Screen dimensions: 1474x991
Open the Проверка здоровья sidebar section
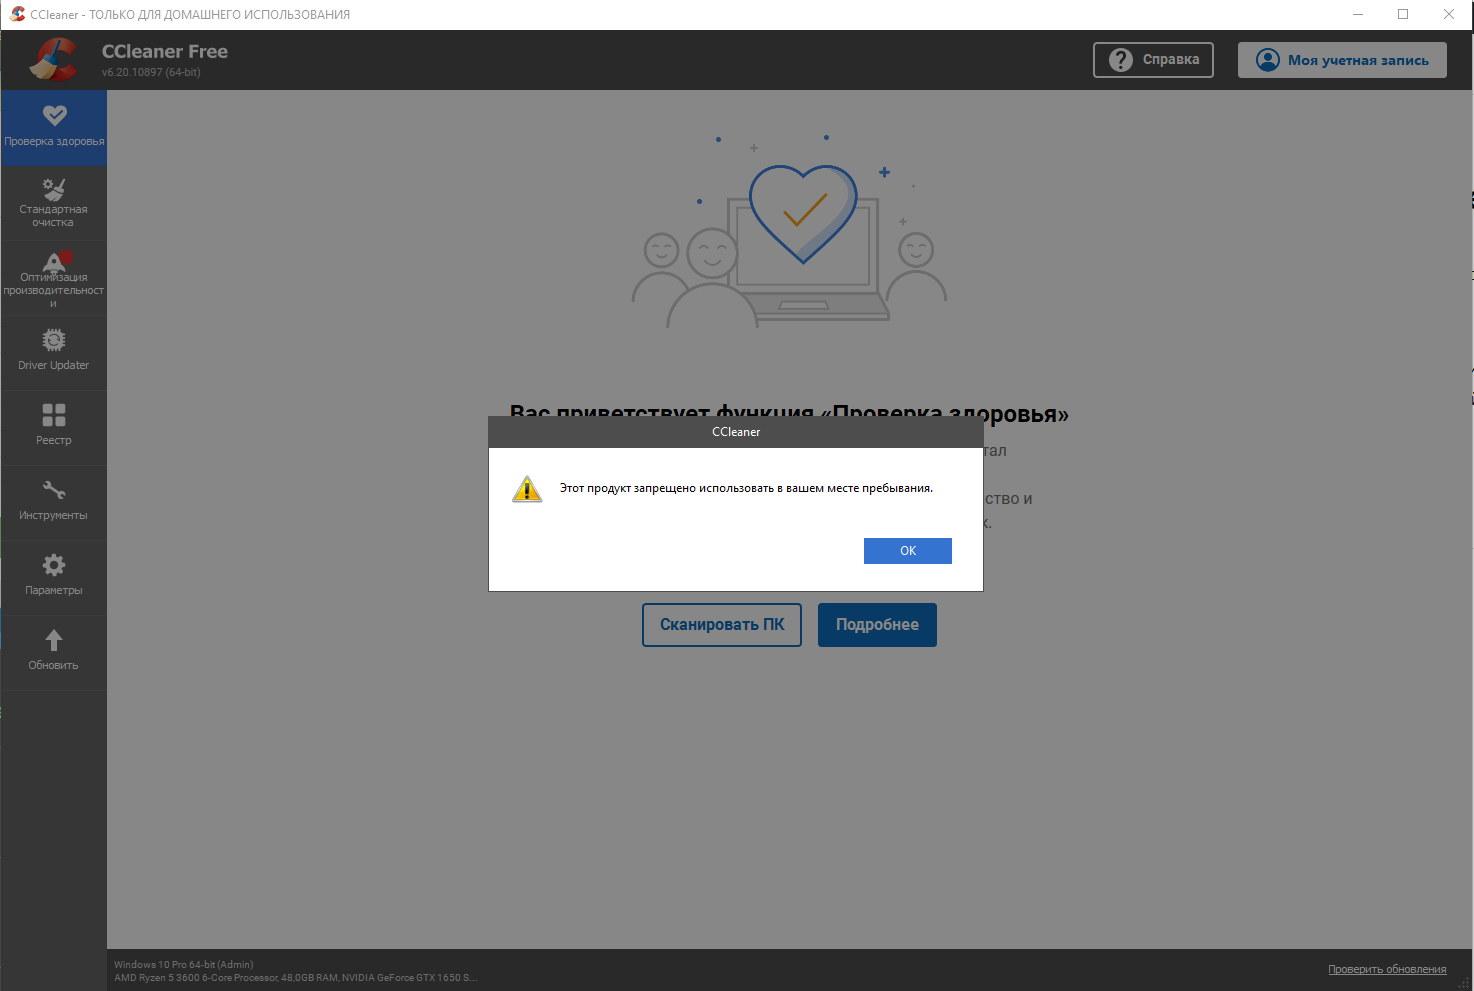(54, 127)
